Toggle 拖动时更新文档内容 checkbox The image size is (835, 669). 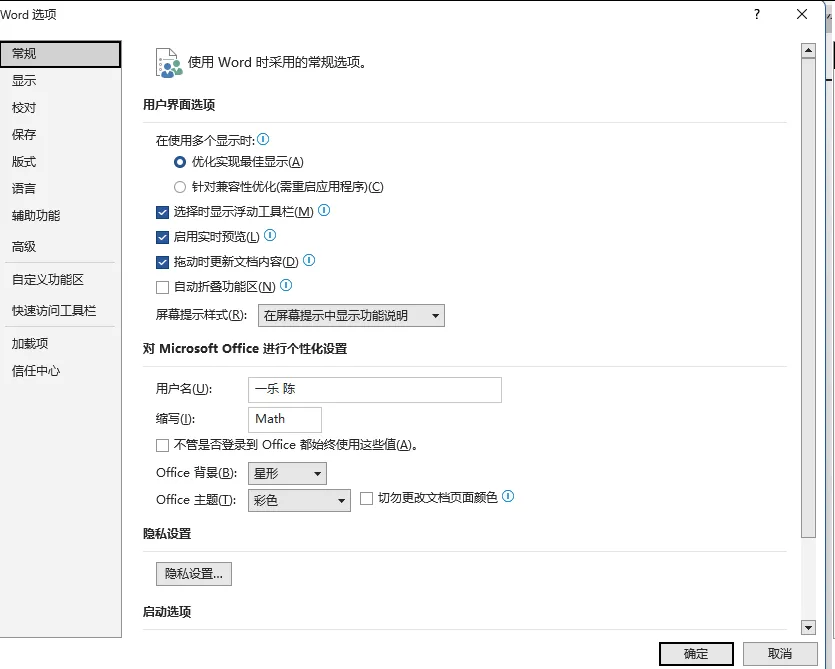point(162,263)
